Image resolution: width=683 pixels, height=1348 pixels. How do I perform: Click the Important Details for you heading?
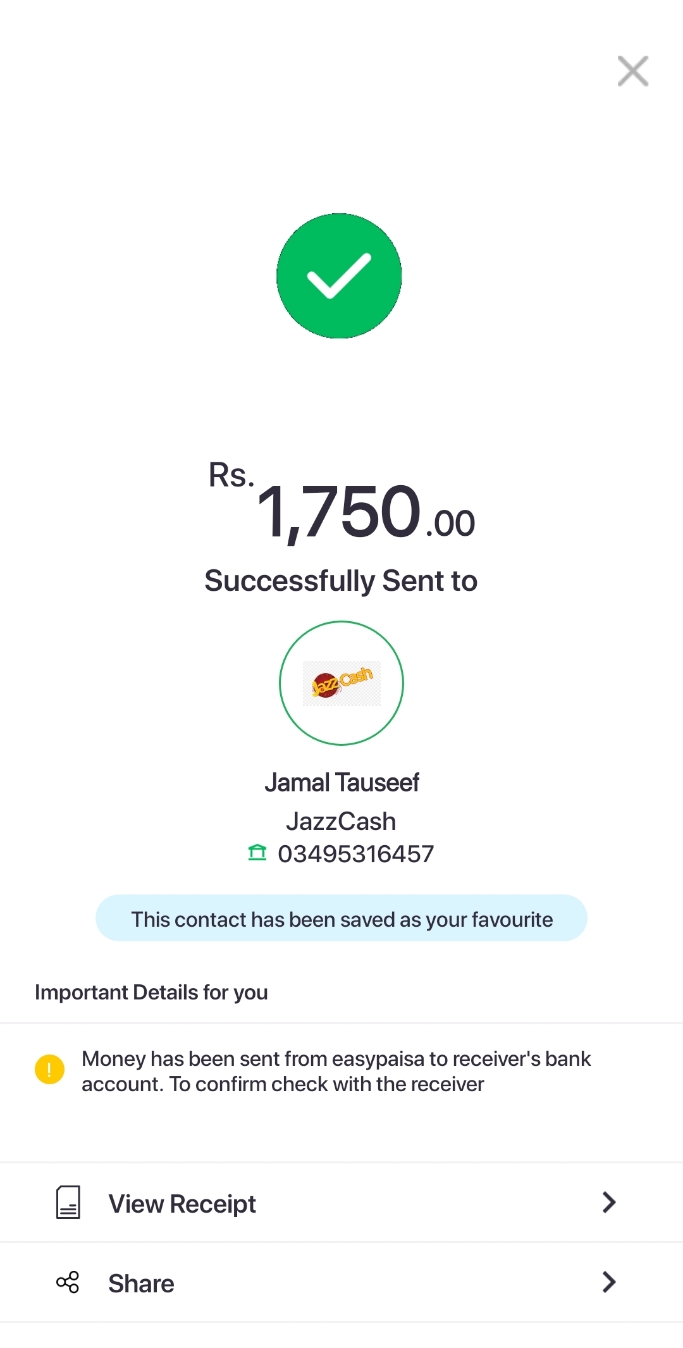click(x=151, y=992)
